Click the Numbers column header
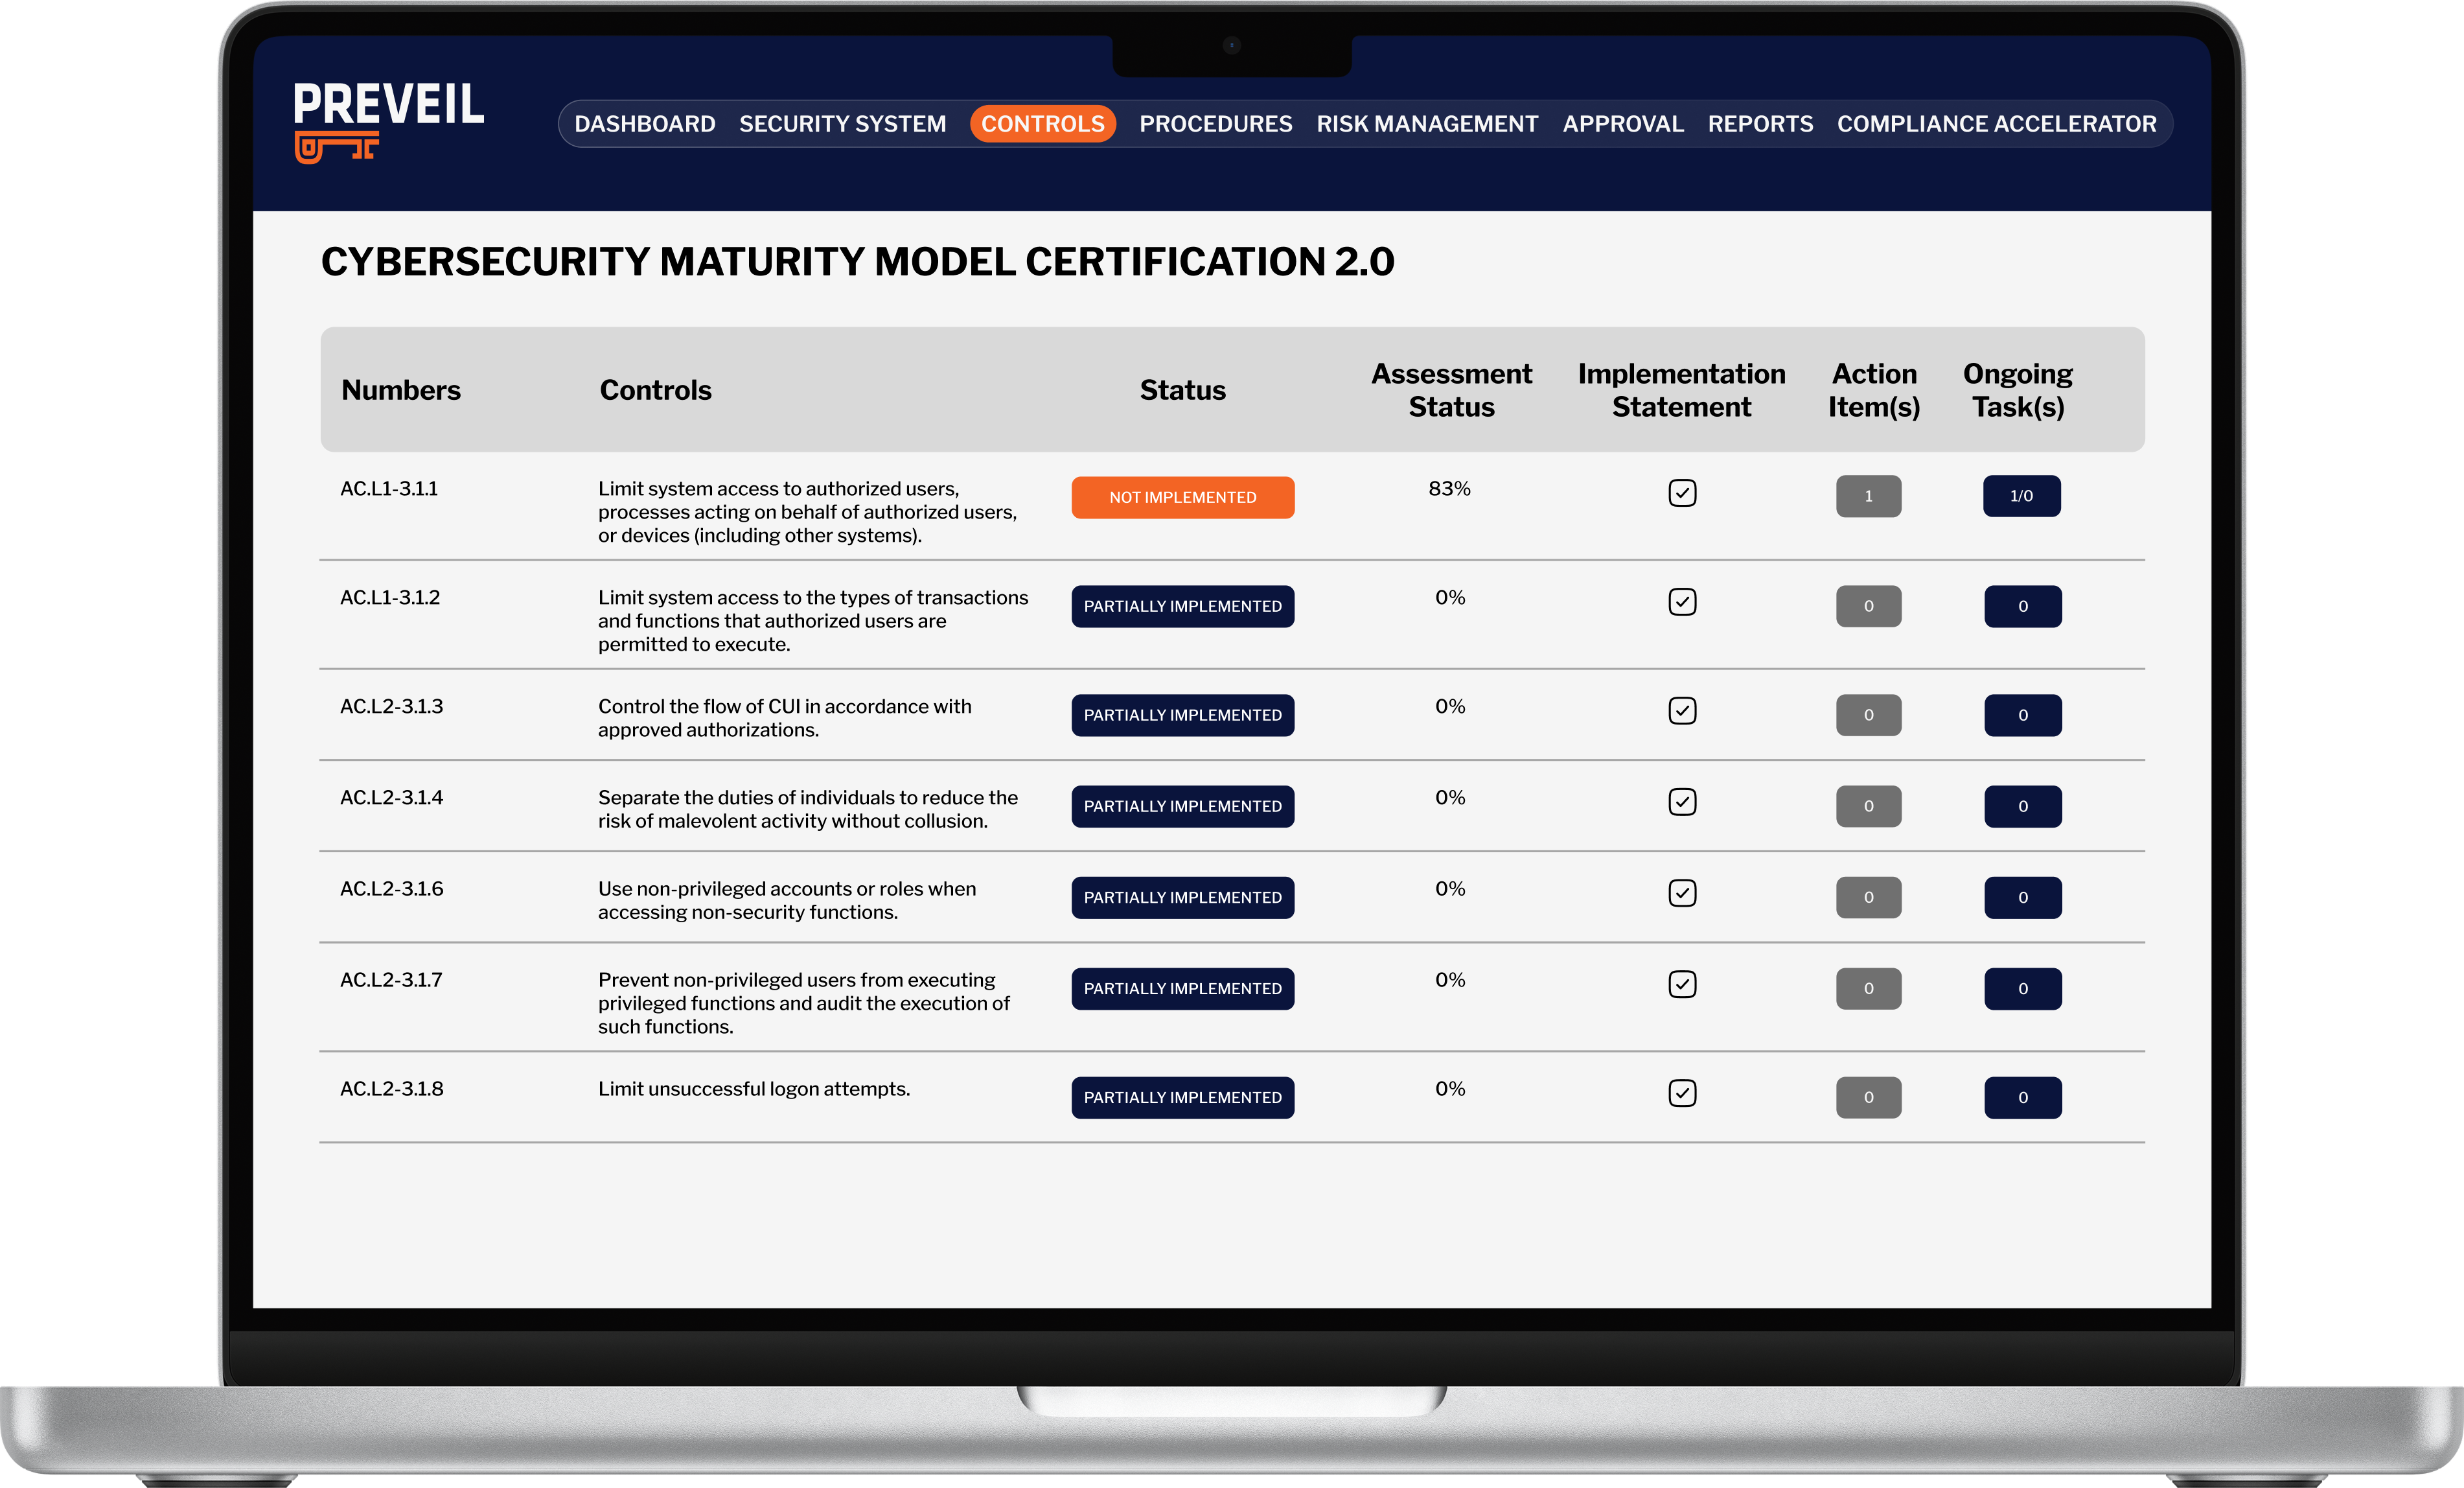Image resolution: width=2464 pixels, height=1488 pixels. click(401, 390)
